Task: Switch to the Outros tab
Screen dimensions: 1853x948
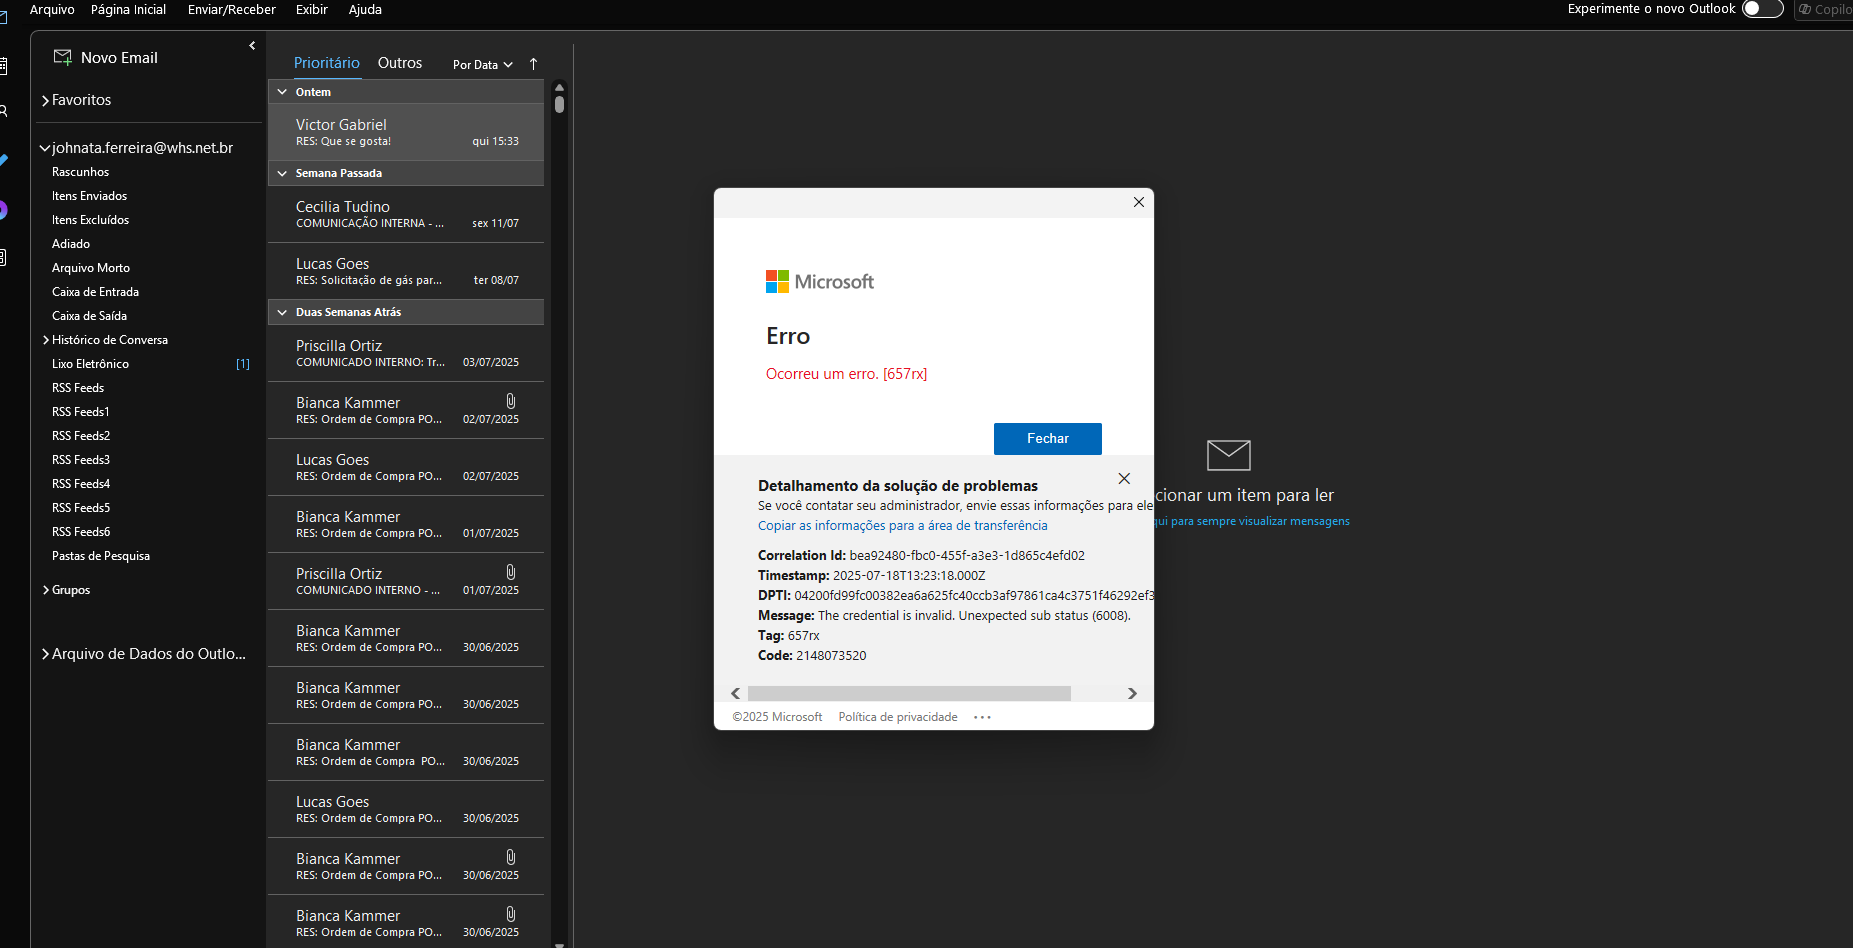Action: [399, 63]
